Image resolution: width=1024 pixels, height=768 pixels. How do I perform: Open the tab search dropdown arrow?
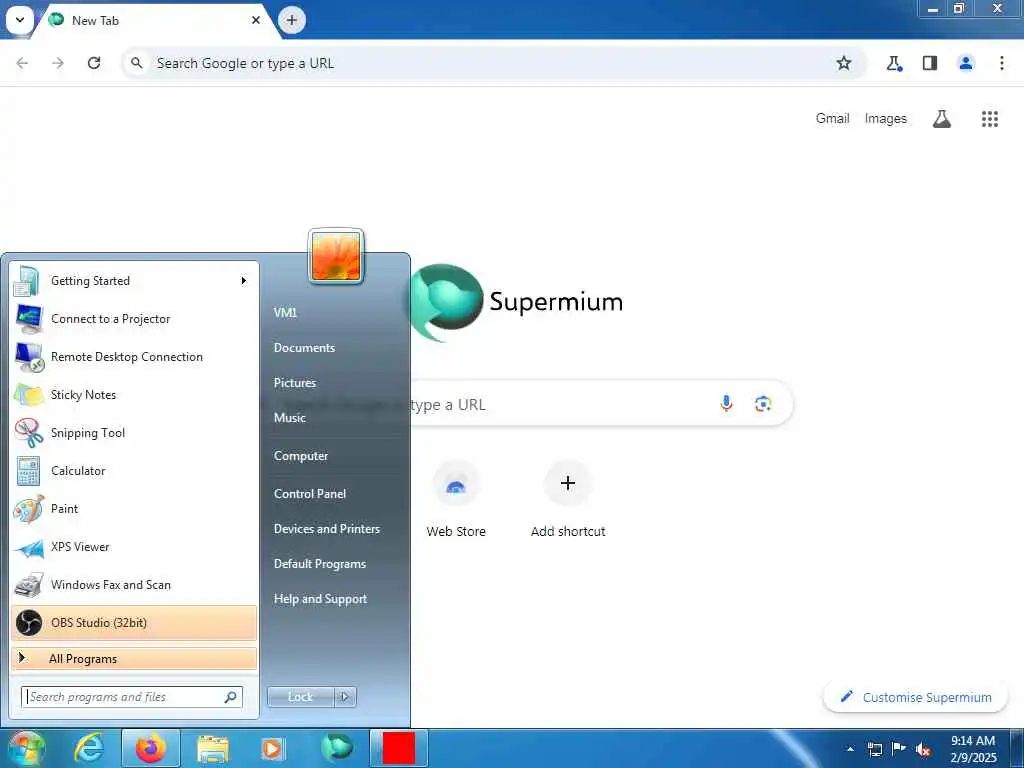(x=20, y=20)
